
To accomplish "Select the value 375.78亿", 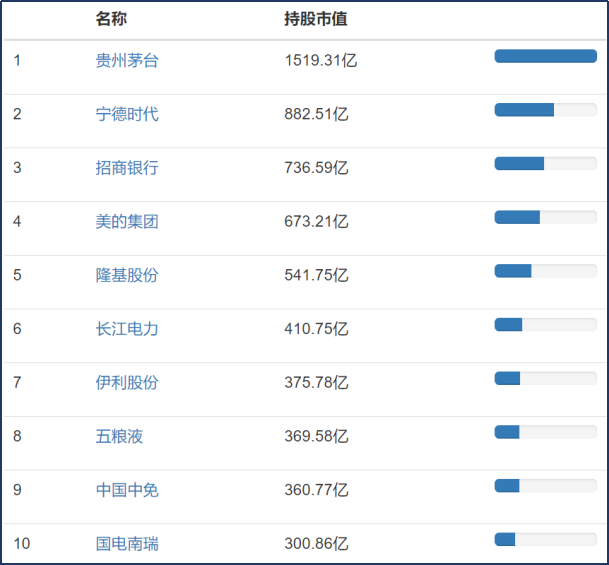I will pyautogui.click(x=316, y=382).
